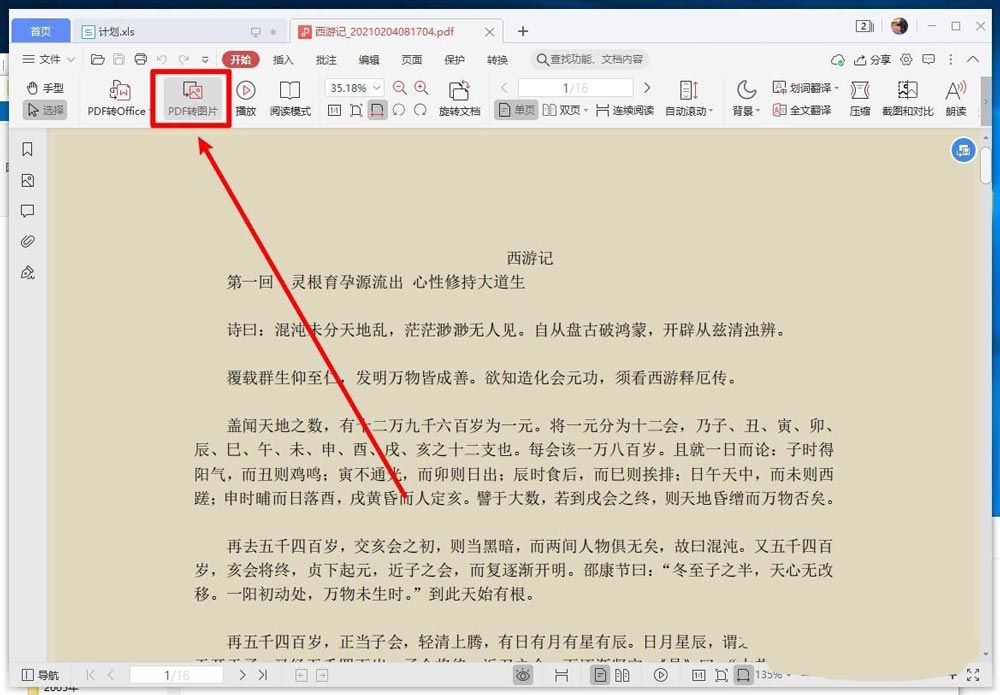Toggle single page icon in status bar
The width and height of the screenshot is (1000, 695).
(x=599, y=675)
